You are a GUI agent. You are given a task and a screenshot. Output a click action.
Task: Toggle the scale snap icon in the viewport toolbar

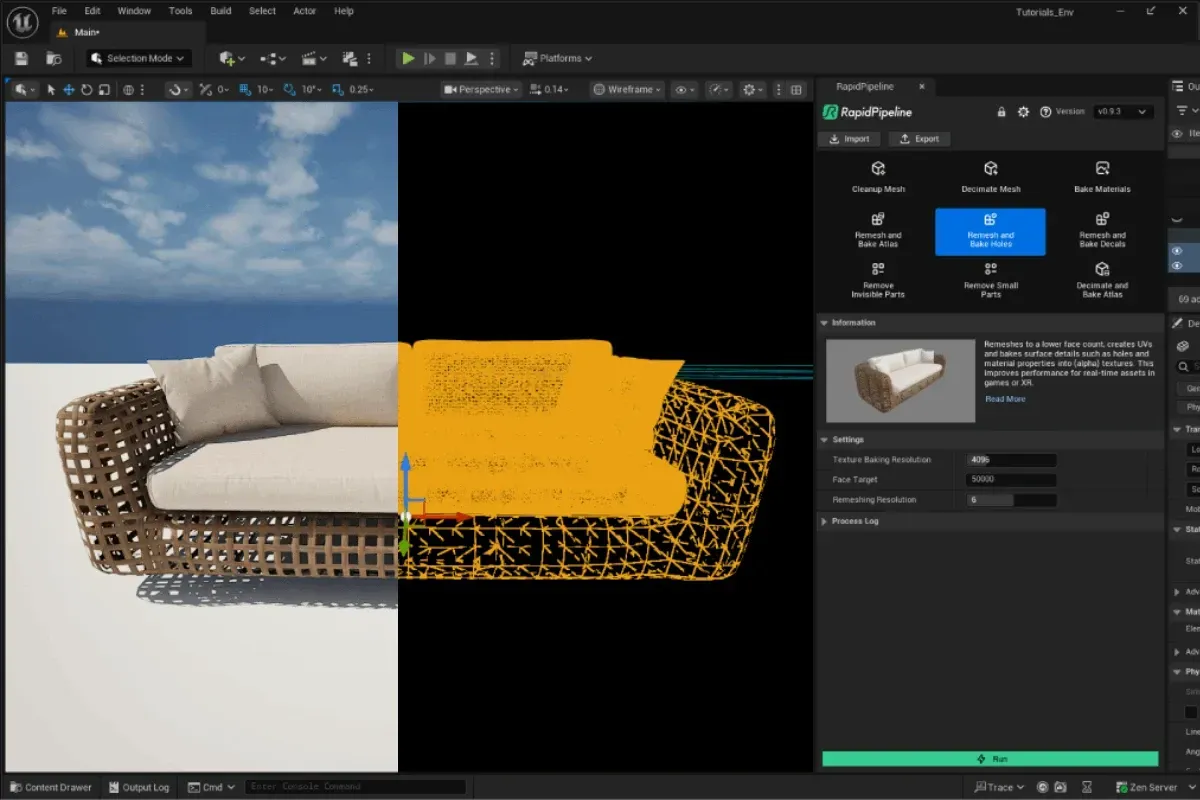(x=337, y=90)
